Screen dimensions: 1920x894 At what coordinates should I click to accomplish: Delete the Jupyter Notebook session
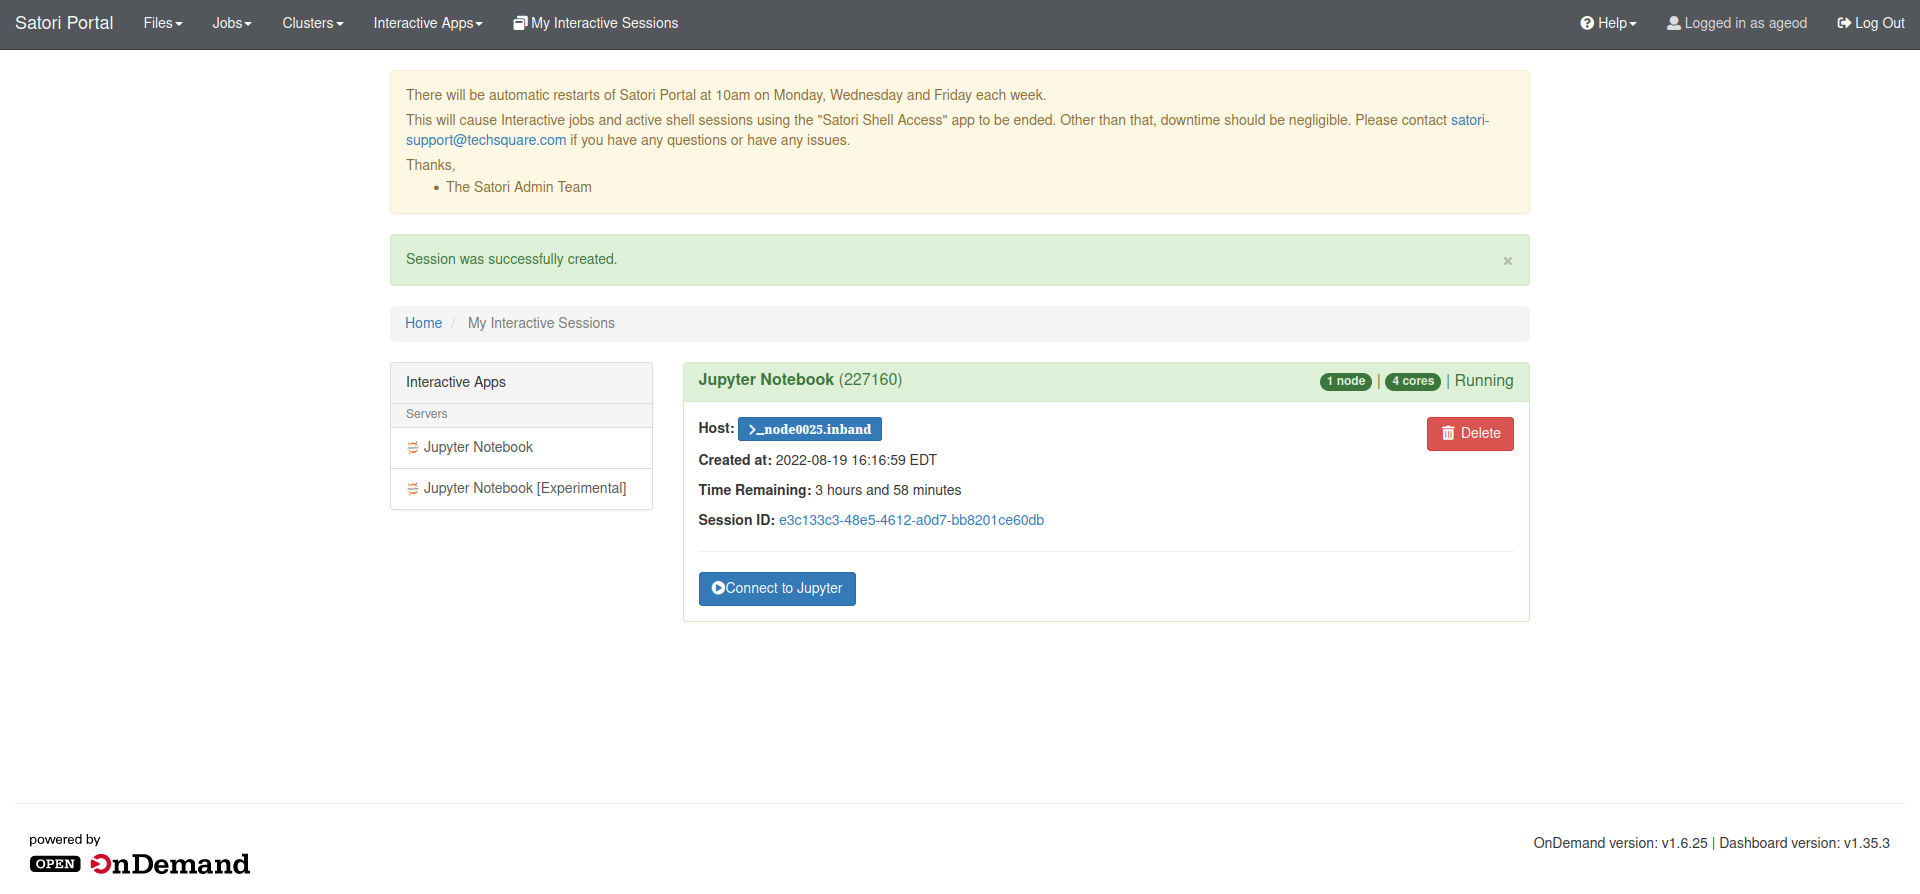1470,434
